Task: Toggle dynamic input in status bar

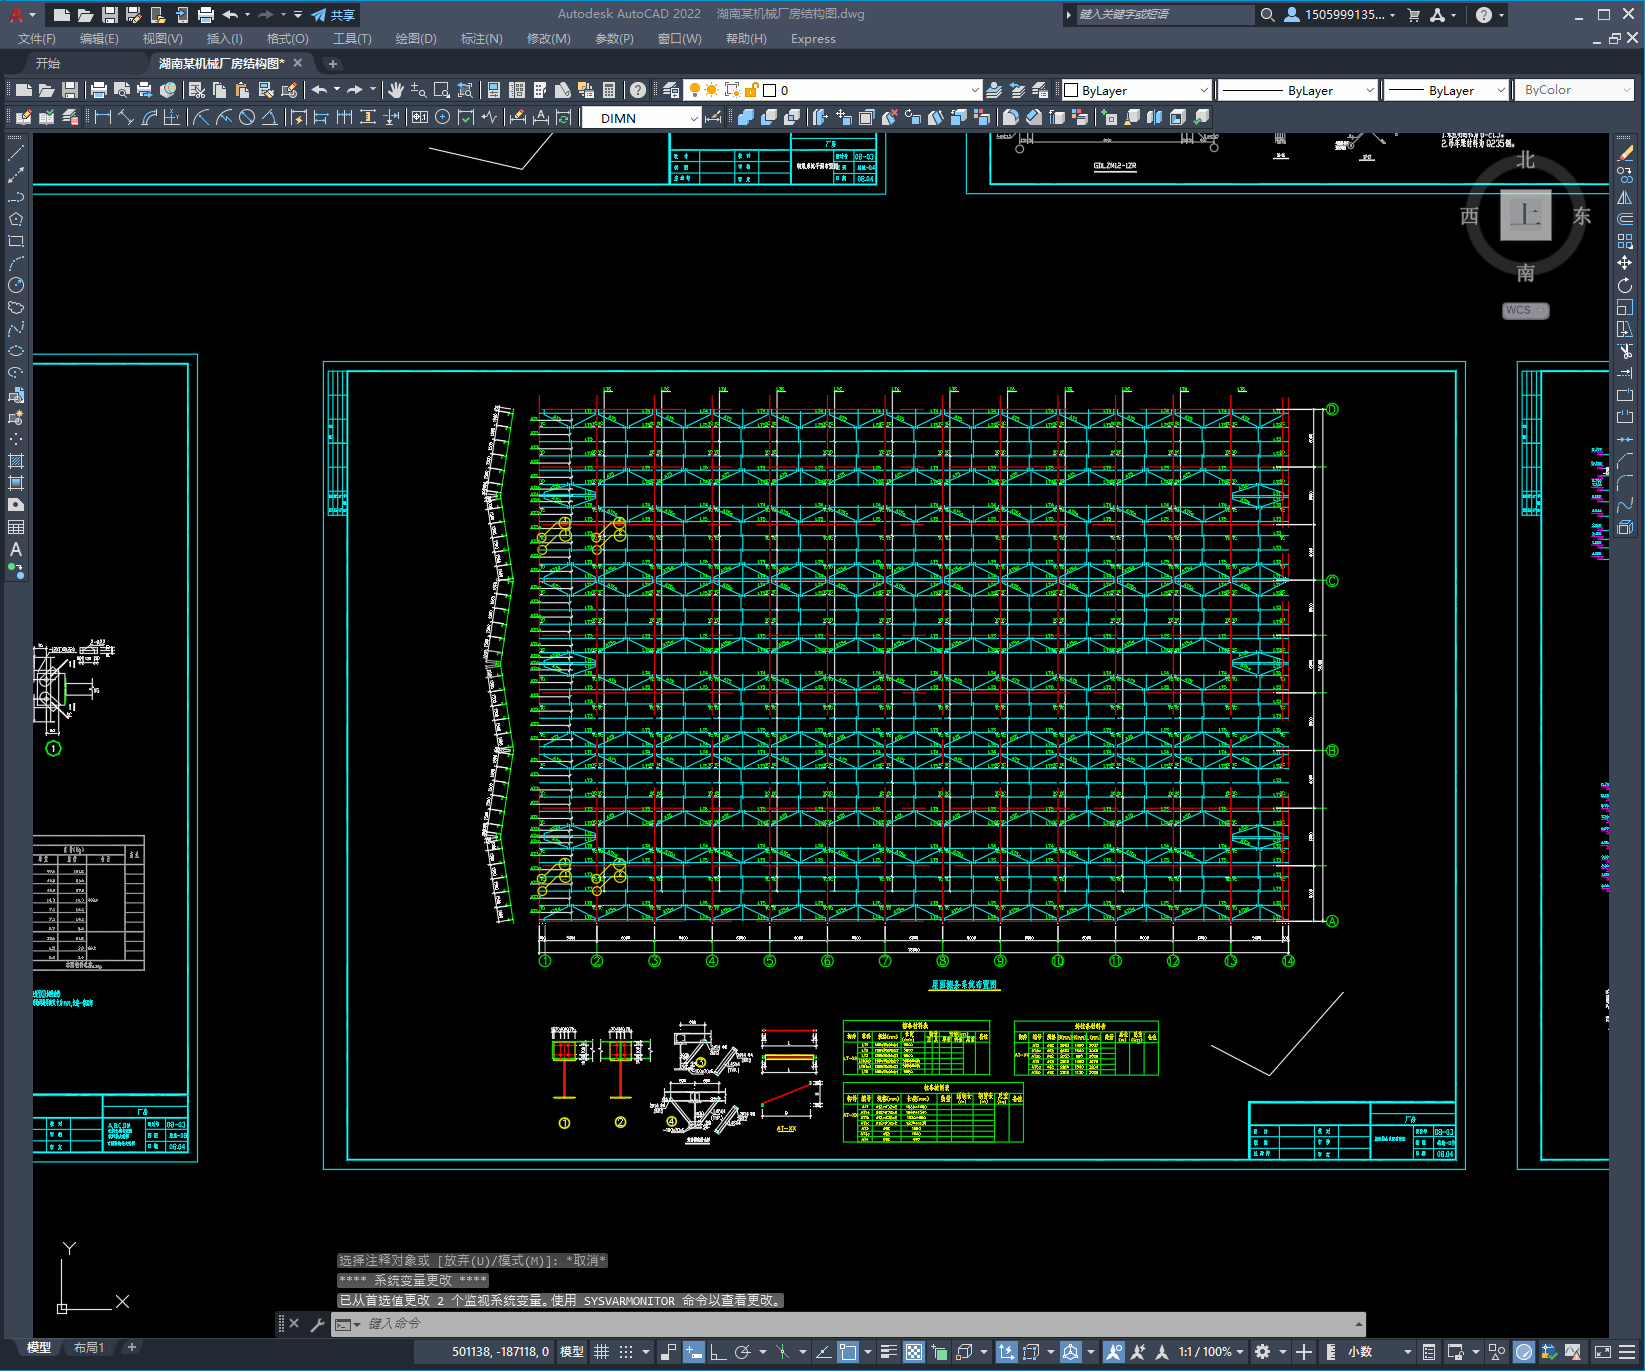Action: (x=693, y=1352)
